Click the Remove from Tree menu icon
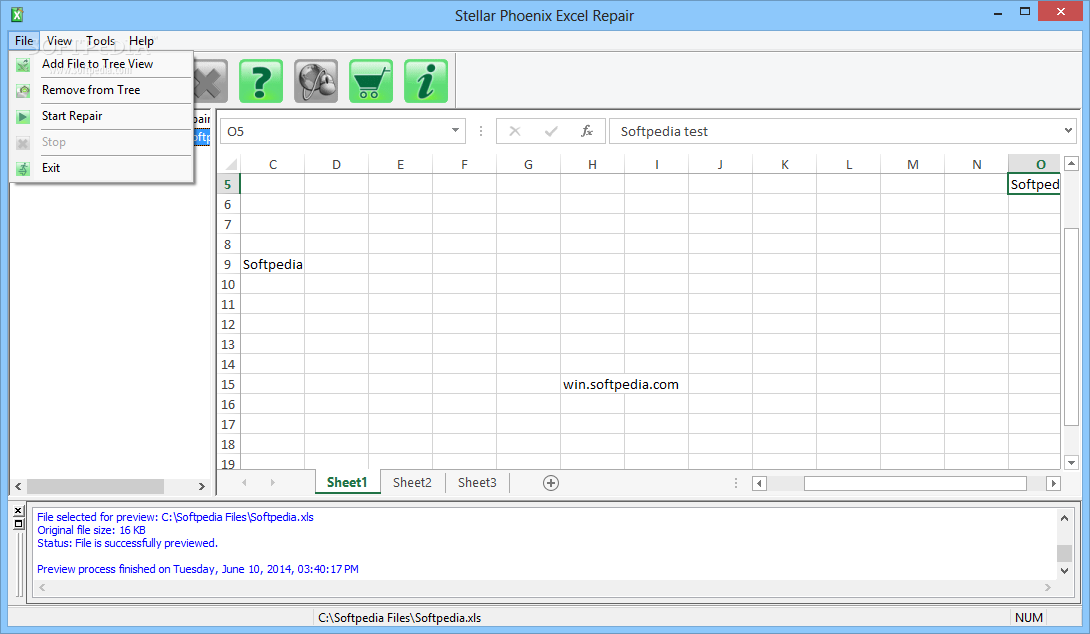 [23, 90]
